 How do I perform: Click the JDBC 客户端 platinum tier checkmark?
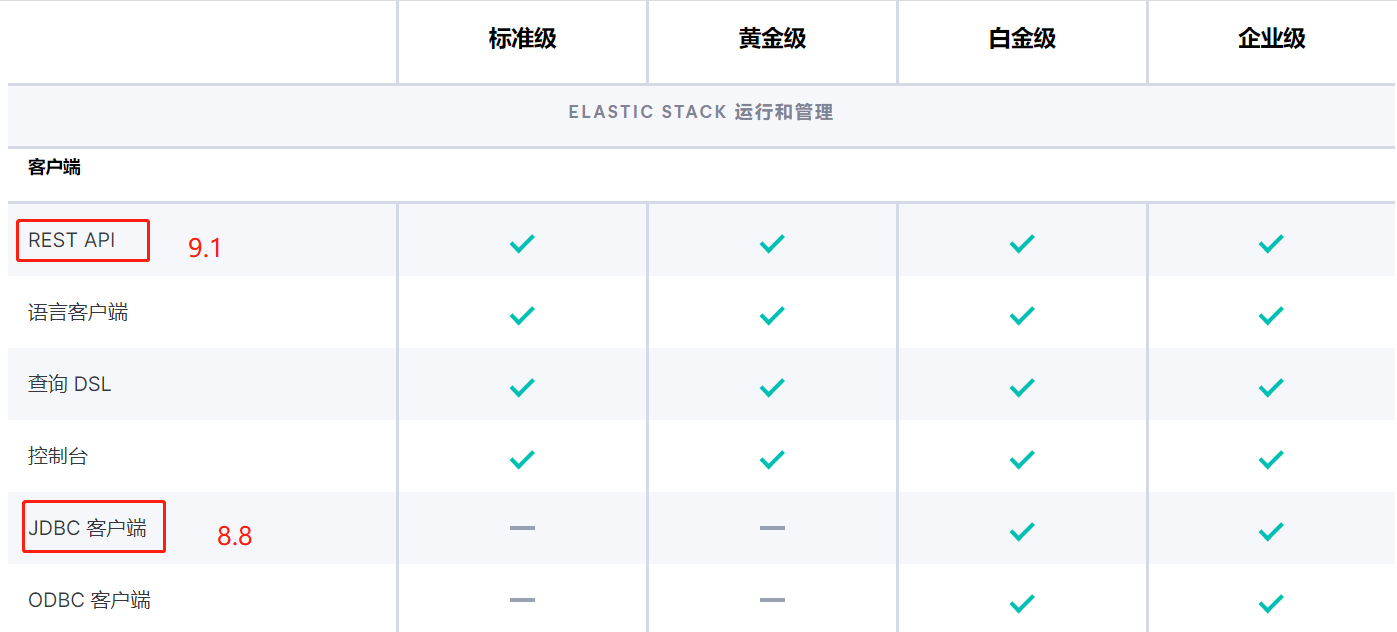point(1022,531)
